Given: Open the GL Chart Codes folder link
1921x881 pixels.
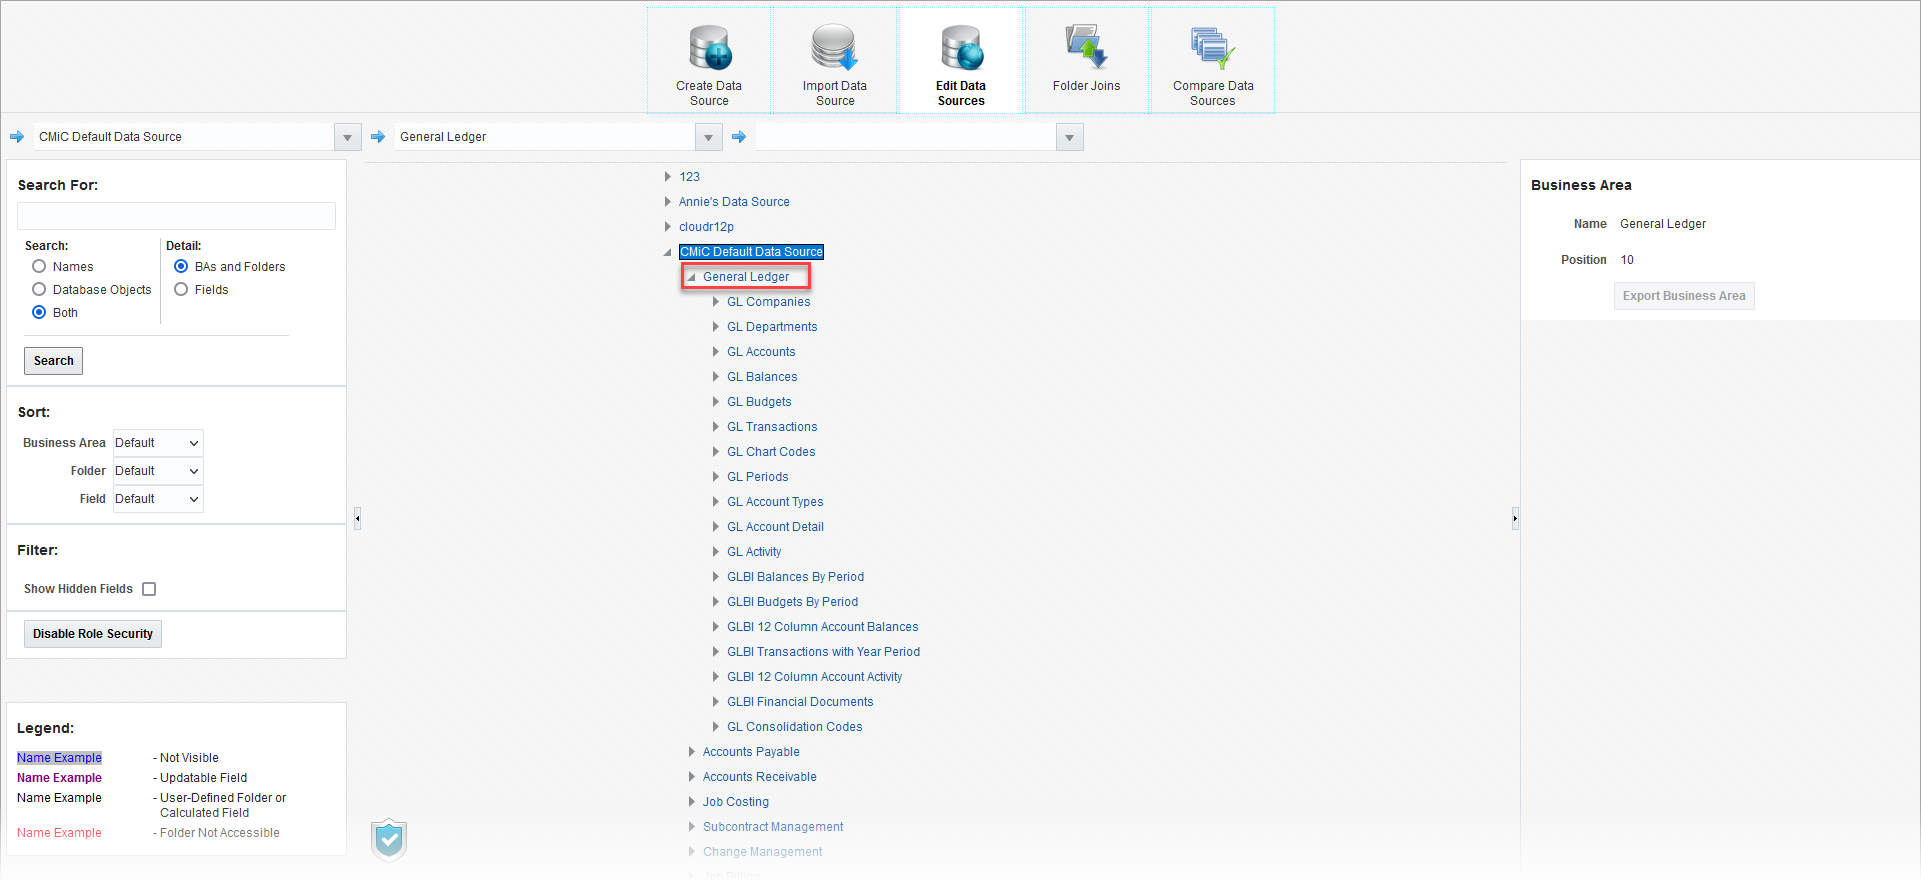Looking at the screenshot, I should pyautogui.click(x=771, y=452).
